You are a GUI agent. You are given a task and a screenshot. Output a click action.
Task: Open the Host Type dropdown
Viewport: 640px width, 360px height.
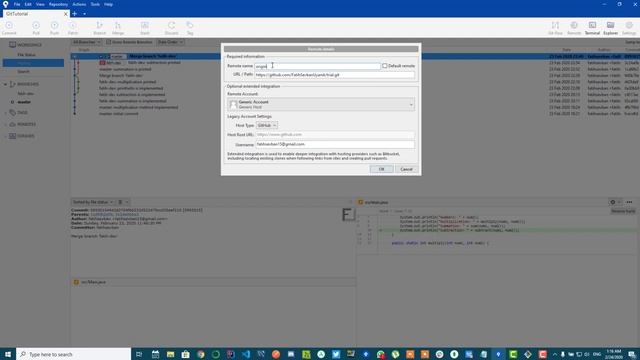click(267, 125)
